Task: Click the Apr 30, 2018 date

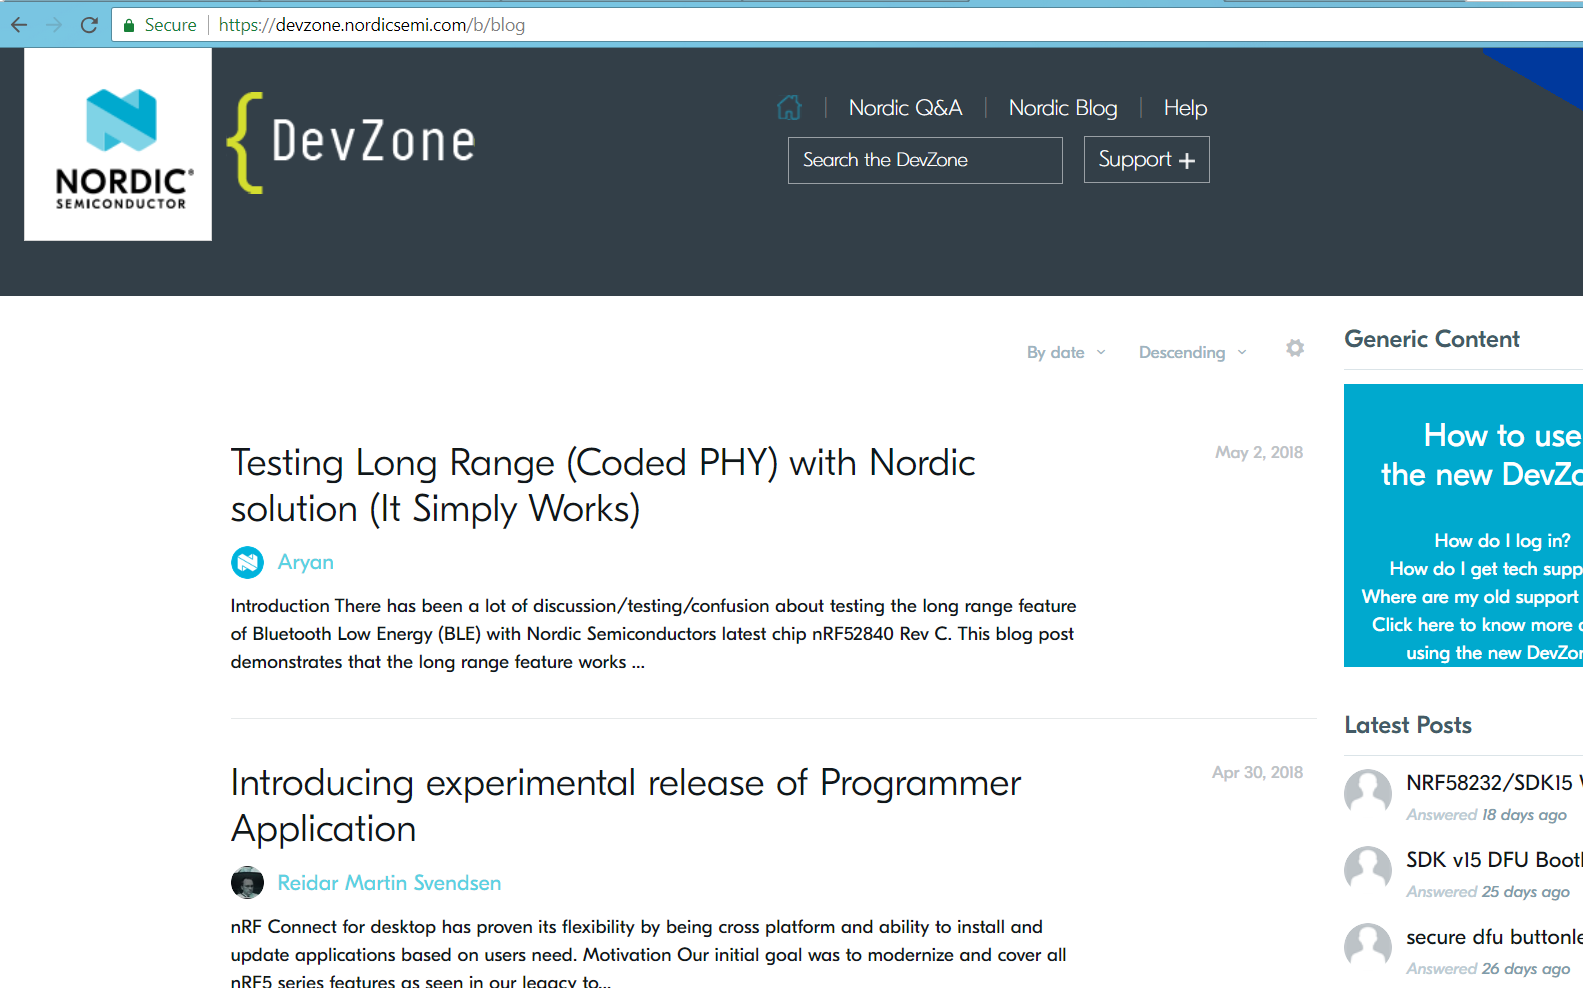Action: 1257,772
